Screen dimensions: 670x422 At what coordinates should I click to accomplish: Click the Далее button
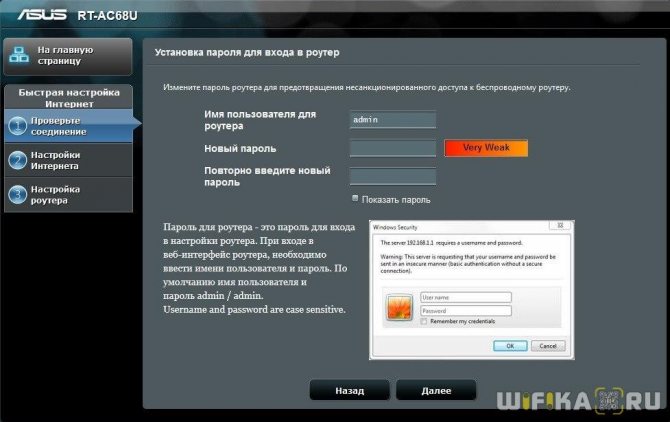pyautogui.click(x=436, y=390)
